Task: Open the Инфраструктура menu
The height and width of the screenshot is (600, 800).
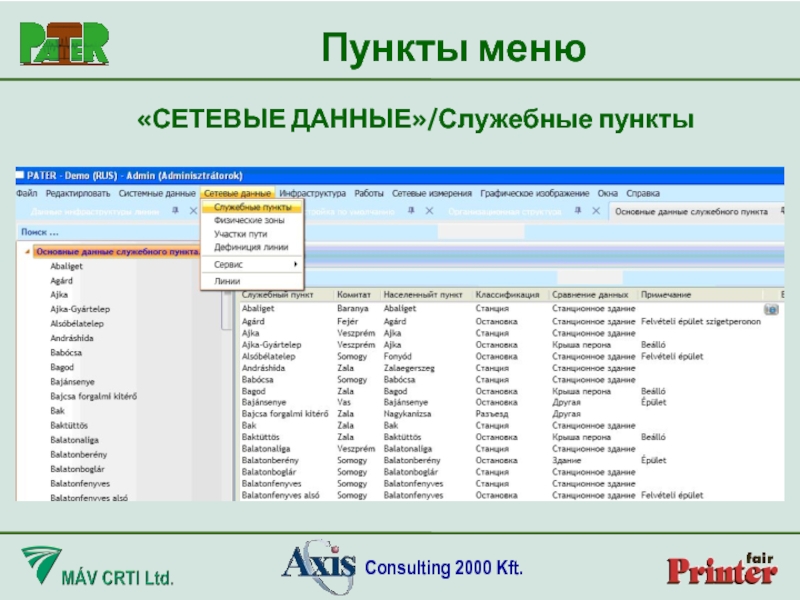Action: point(312,193)
